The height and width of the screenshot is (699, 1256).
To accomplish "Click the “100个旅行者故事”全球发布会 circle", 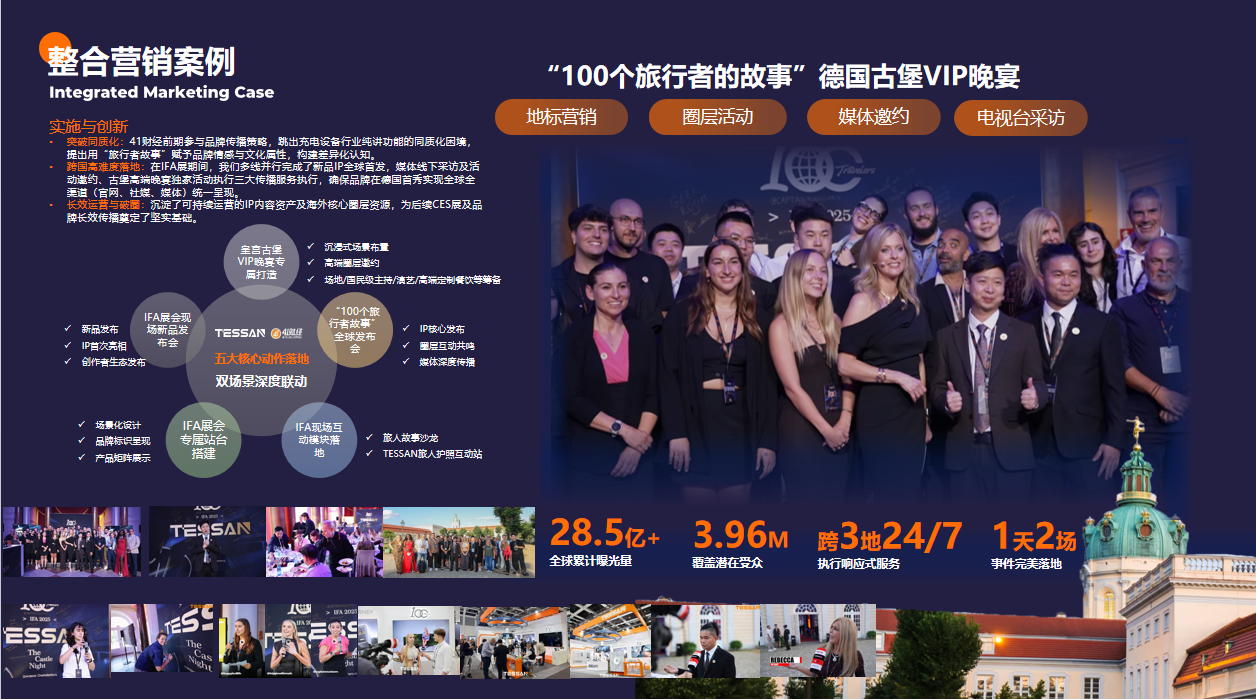I will point(355,329).
